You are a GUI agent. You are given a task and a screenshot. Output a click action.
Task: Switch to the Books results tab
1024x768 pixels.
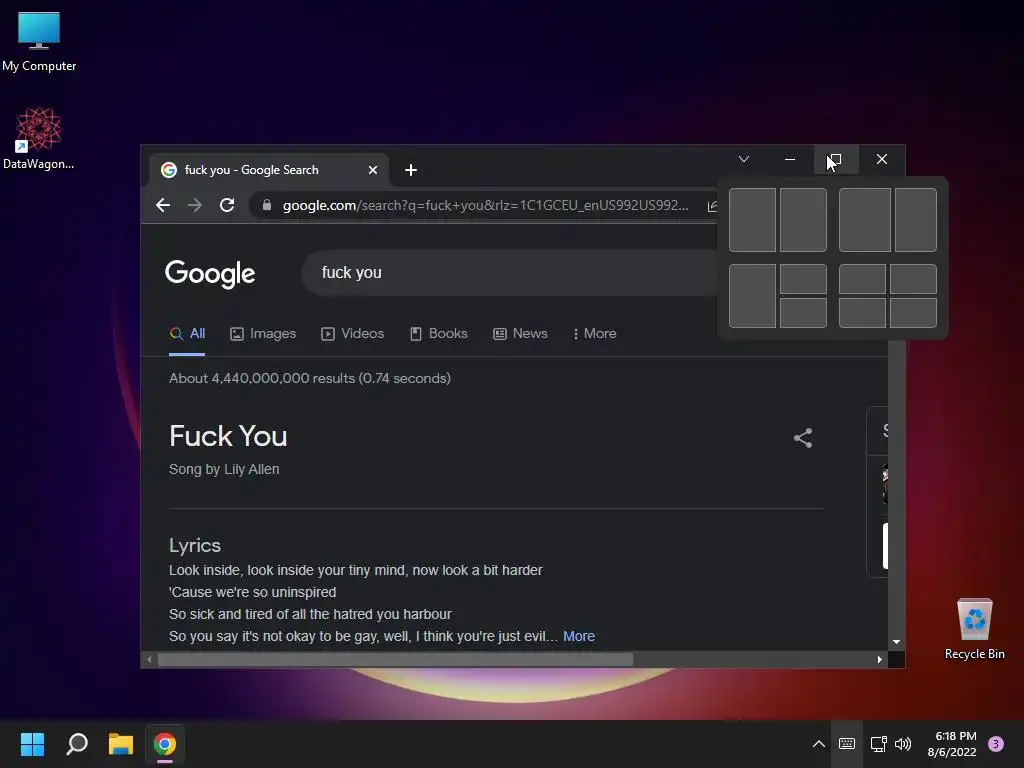439,334
